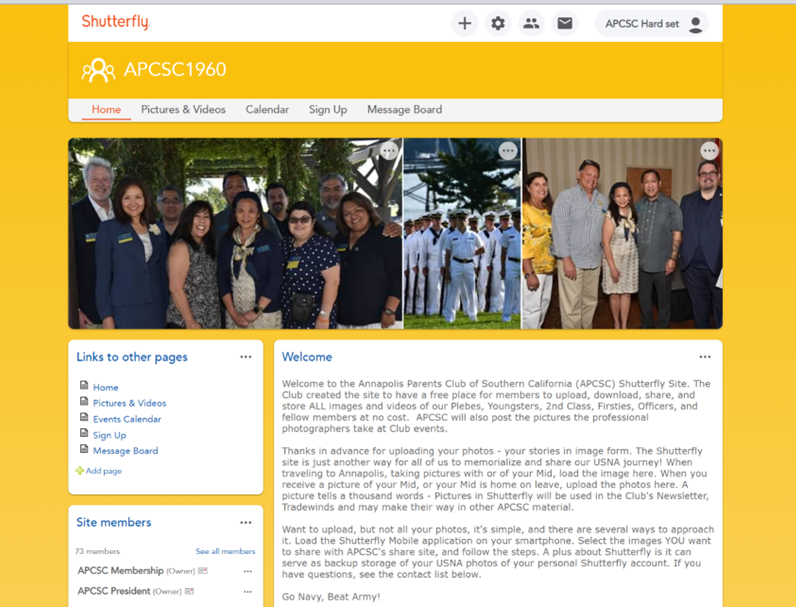Select the Home tab
796x607 pixels.
click(106, 110)
